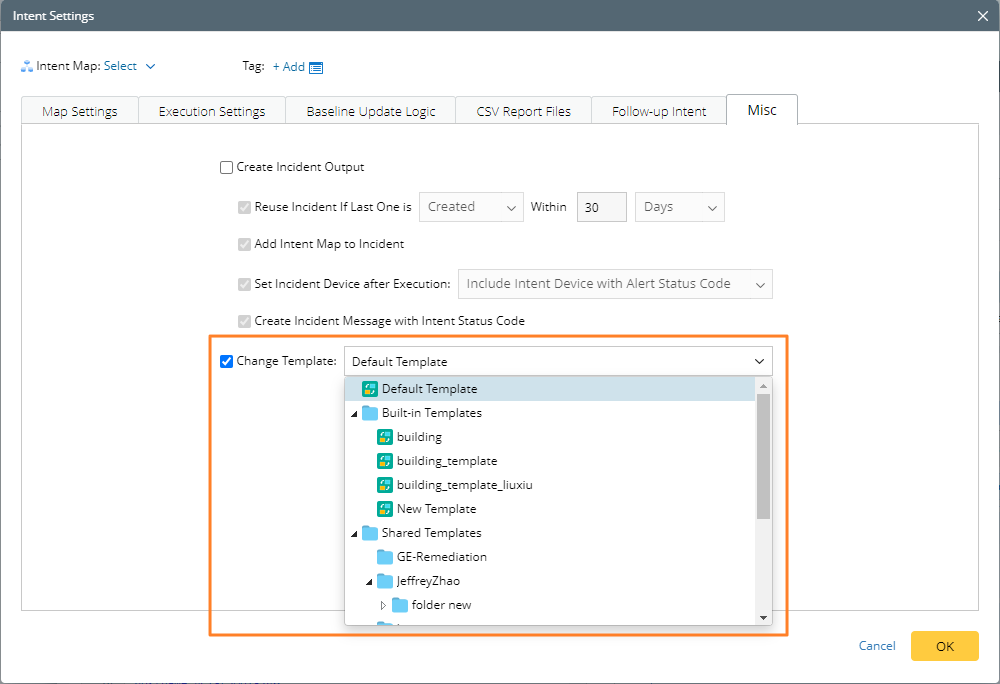Click the tag list icon beside Add
This screenshot has height=684, width=1000.
point(316,67)
